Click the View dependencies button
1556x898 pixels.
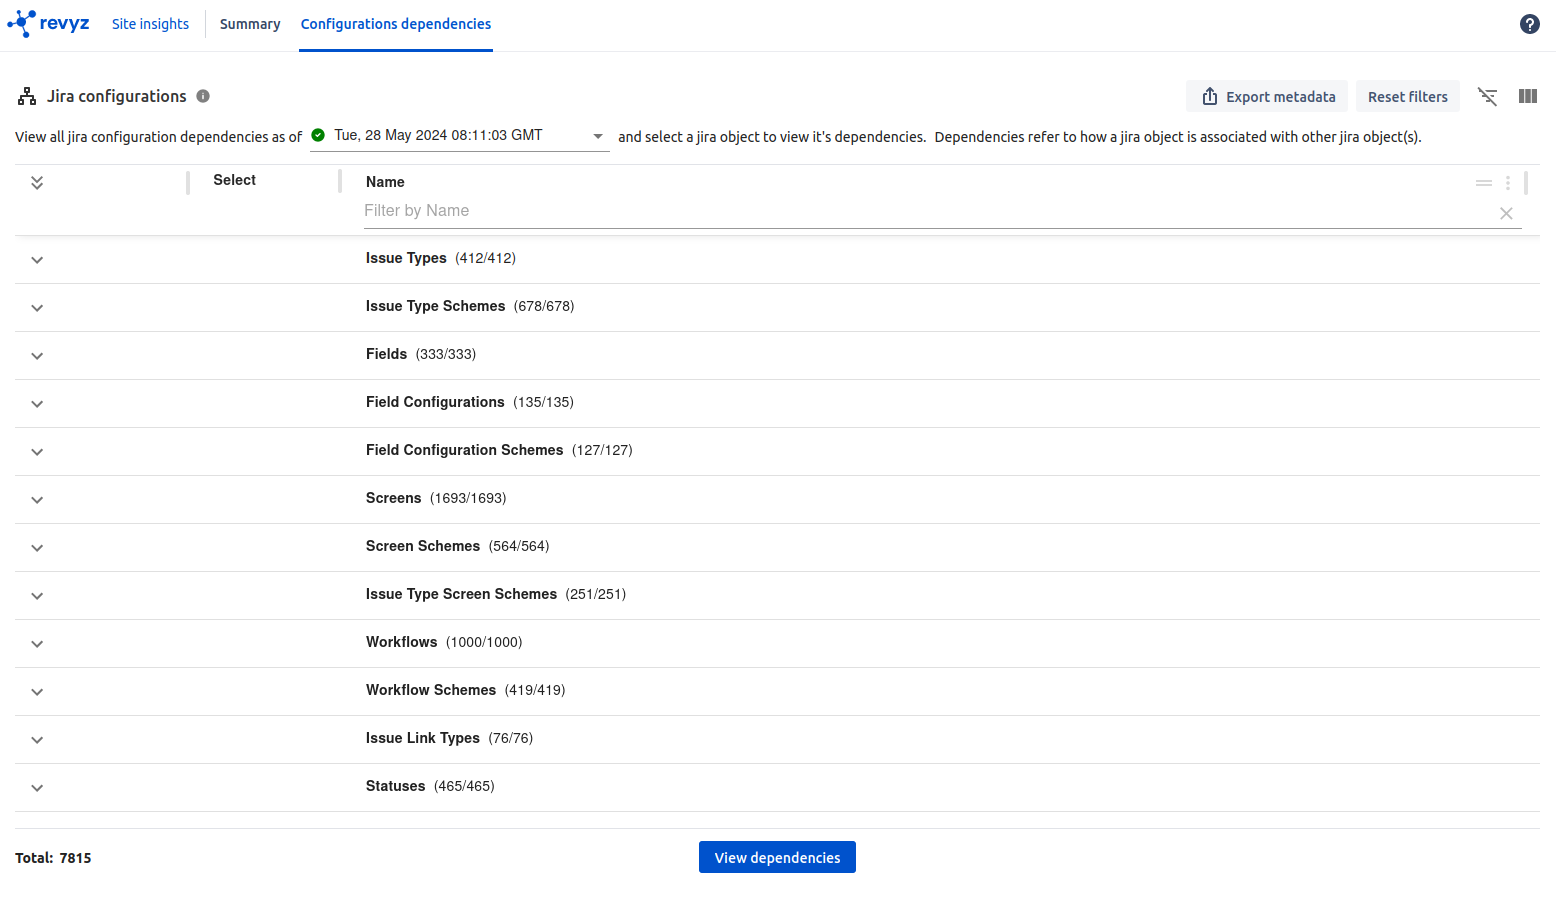coord(777,857)
